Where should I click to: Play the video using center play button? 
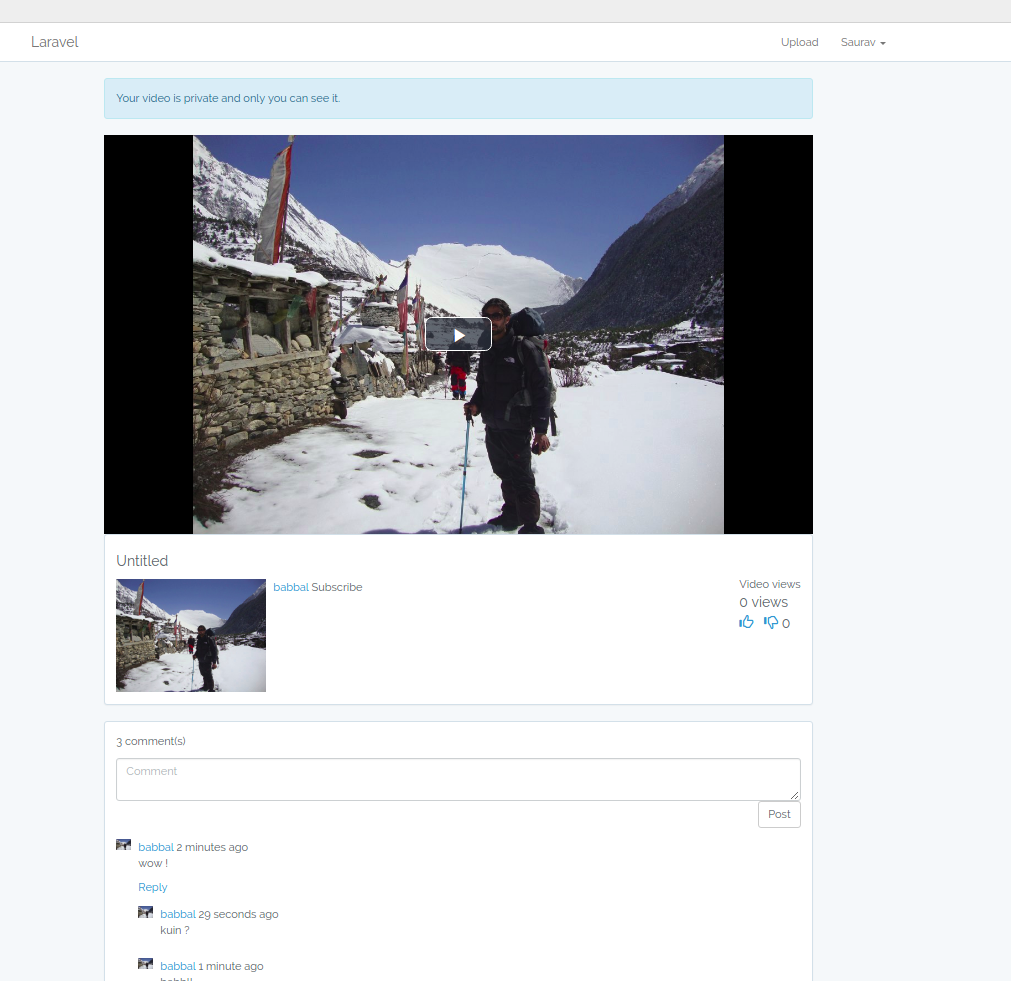point(458,334)
